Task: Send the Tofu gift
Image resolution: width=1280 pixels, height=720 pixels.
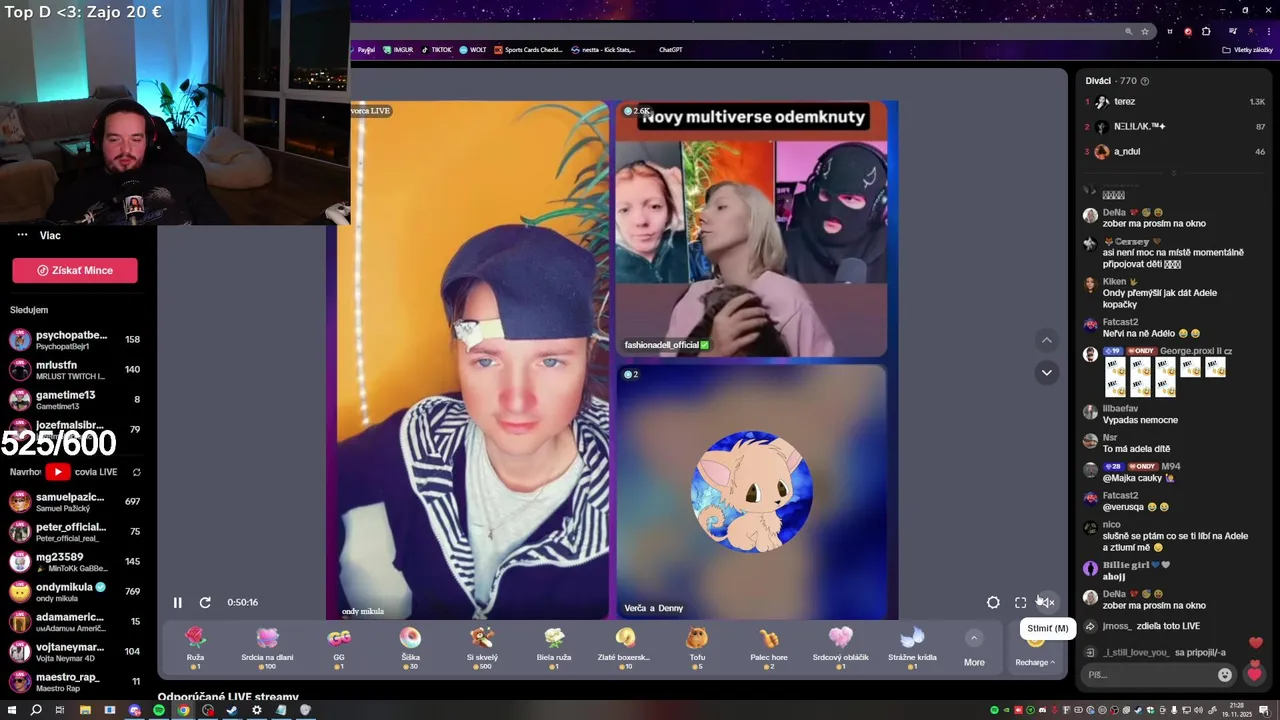Action: point(697,647)
